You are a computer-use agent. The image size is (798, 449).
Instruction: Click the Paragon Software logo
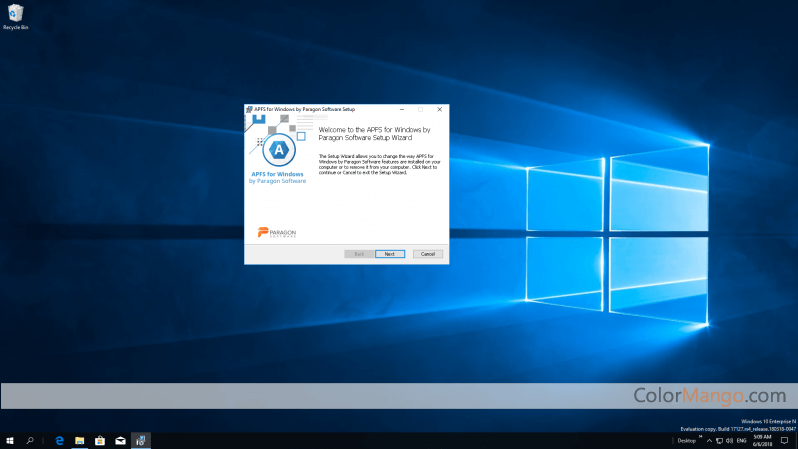277,232
